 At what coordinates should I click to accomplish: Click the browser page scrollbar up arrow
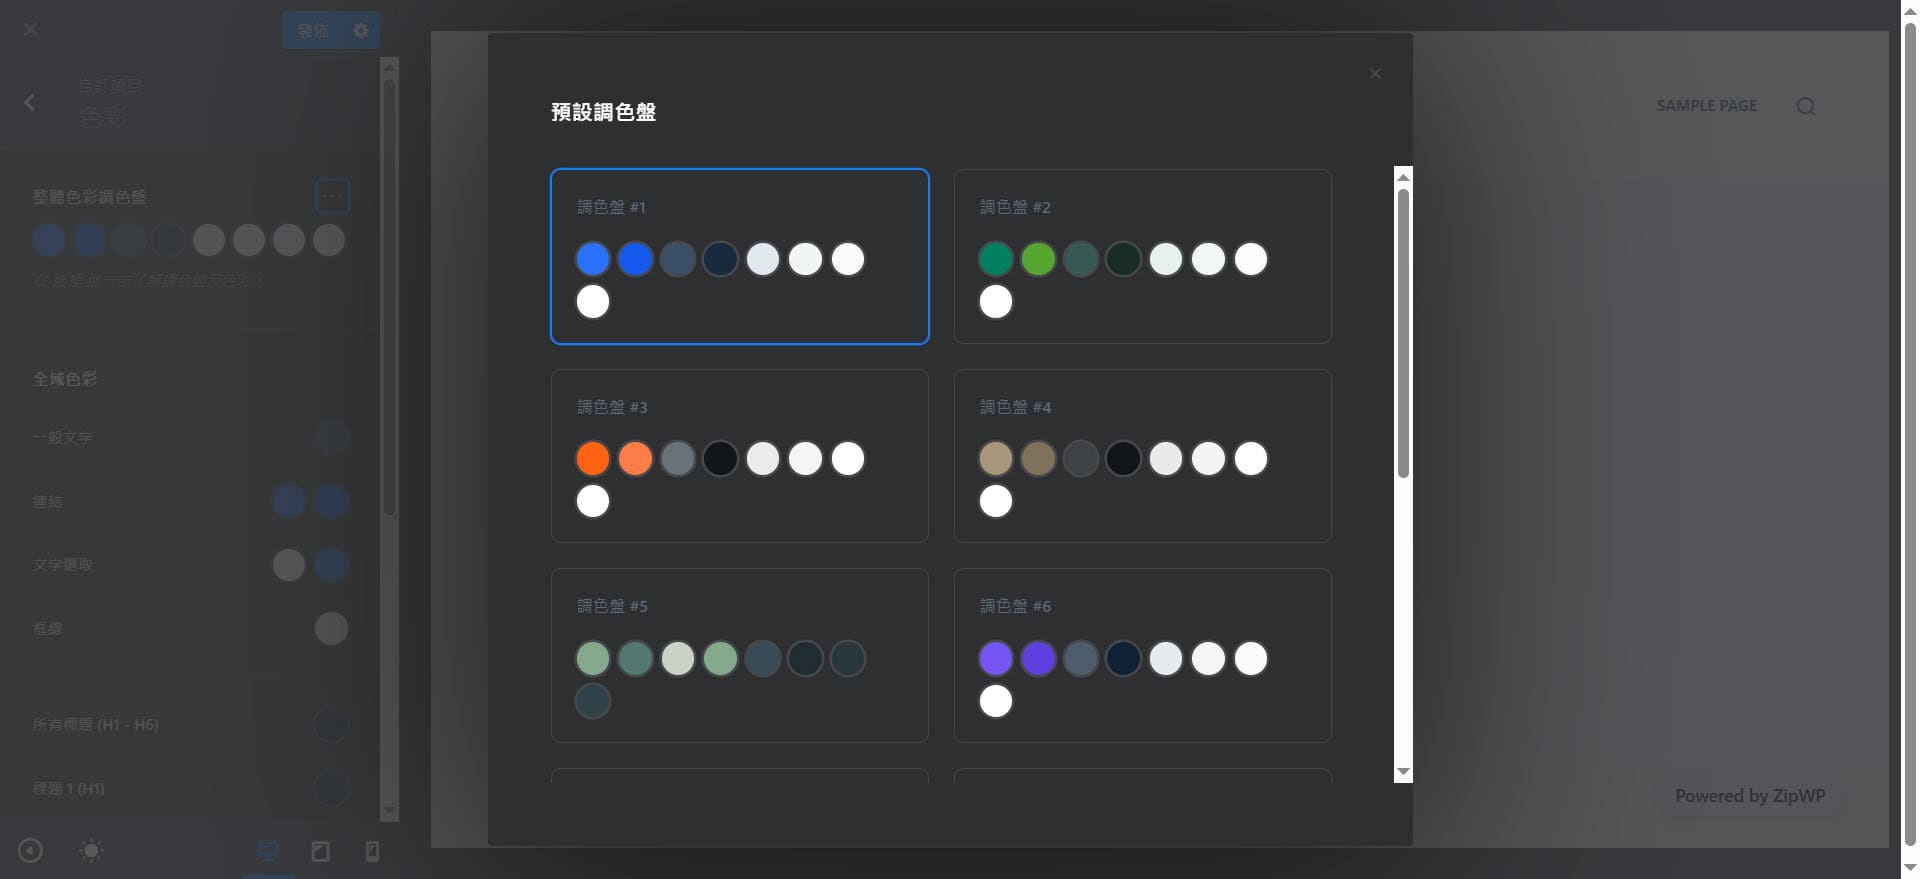1910,9
